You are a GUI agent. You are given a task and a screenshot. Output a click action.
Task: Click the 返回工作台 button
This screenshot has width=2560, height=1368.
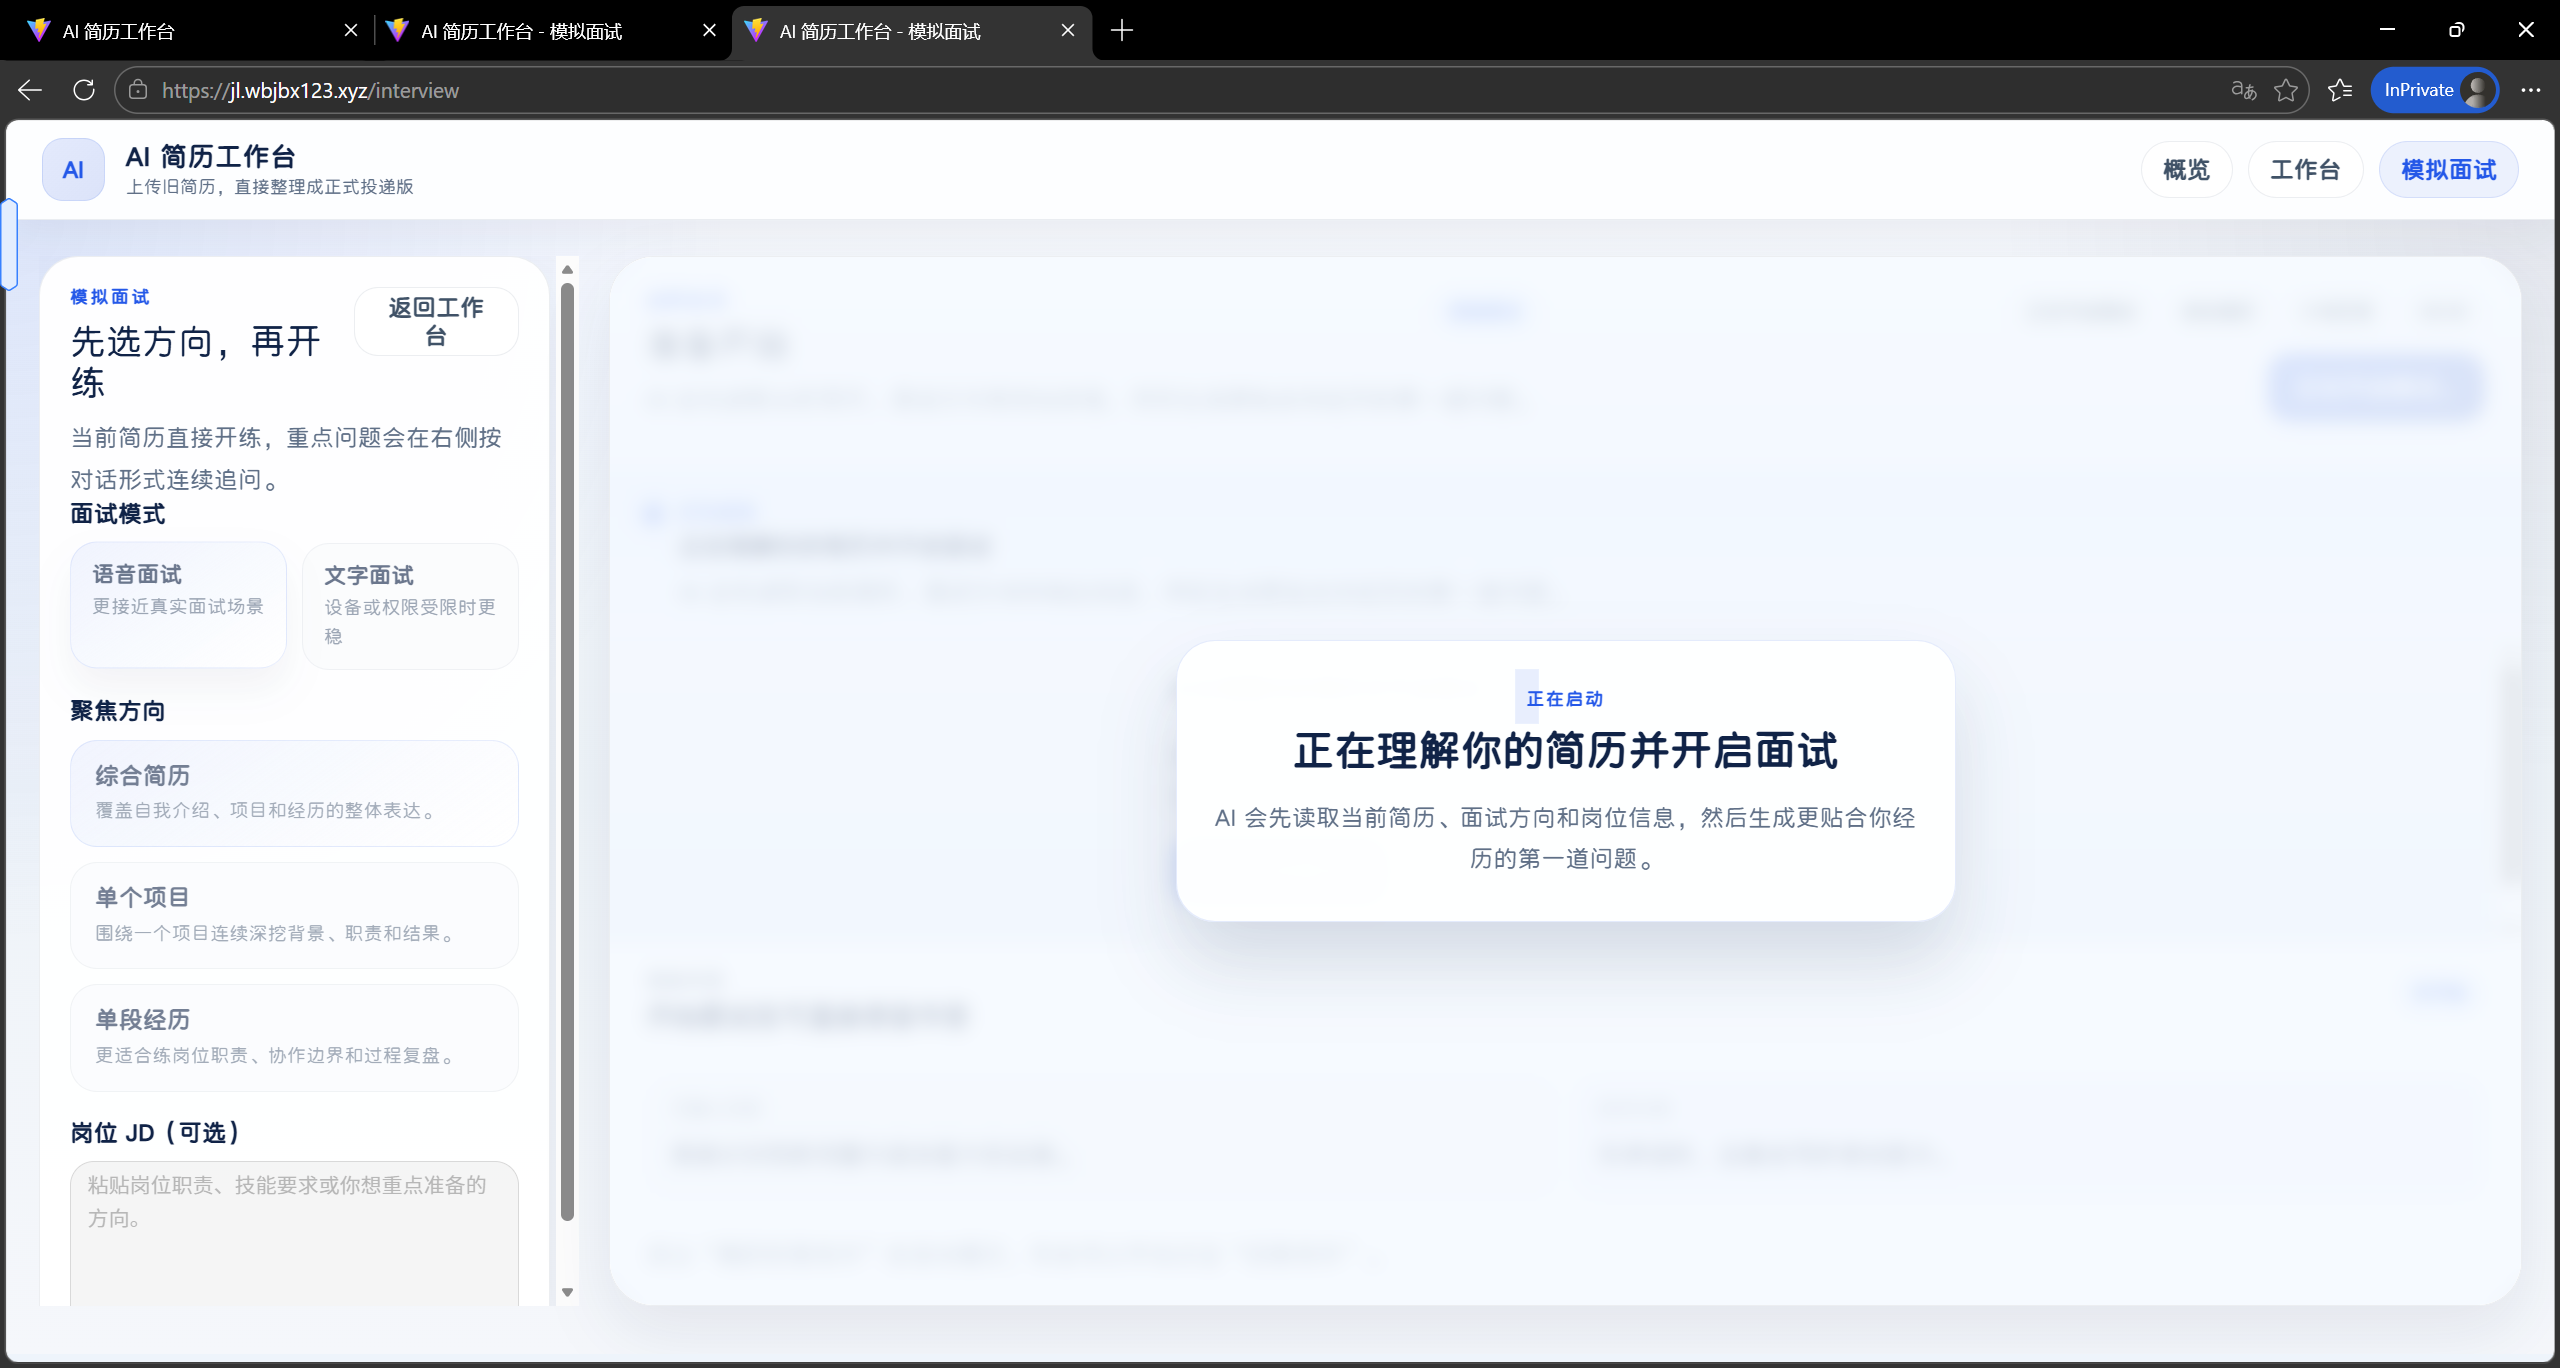point(436,320)
